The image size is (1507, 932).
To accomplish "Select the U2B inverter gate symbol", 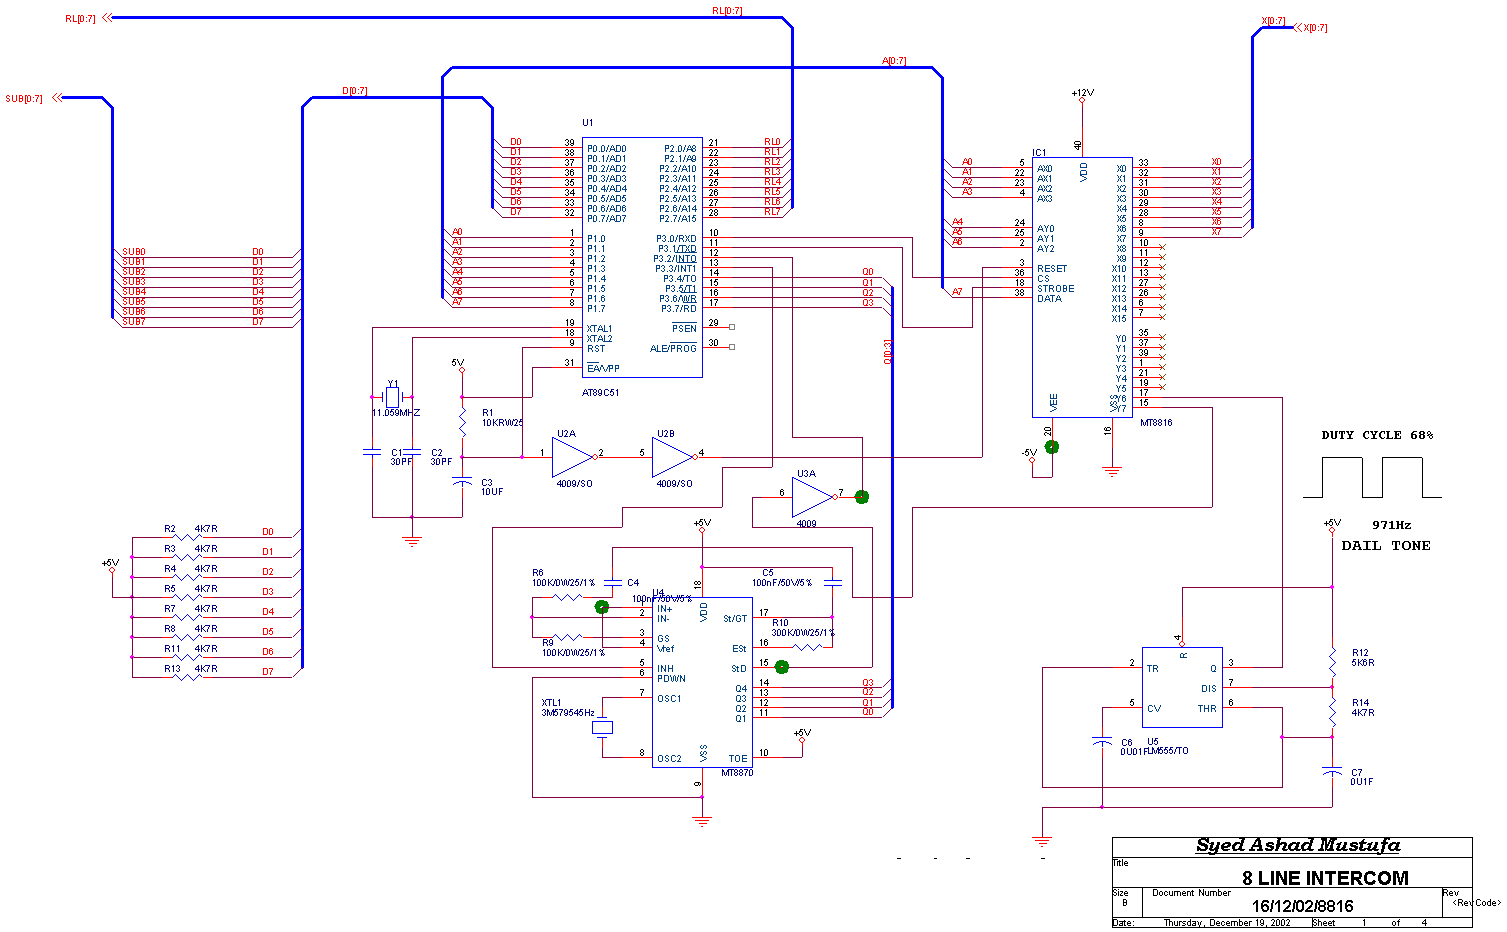I will 674,457.
